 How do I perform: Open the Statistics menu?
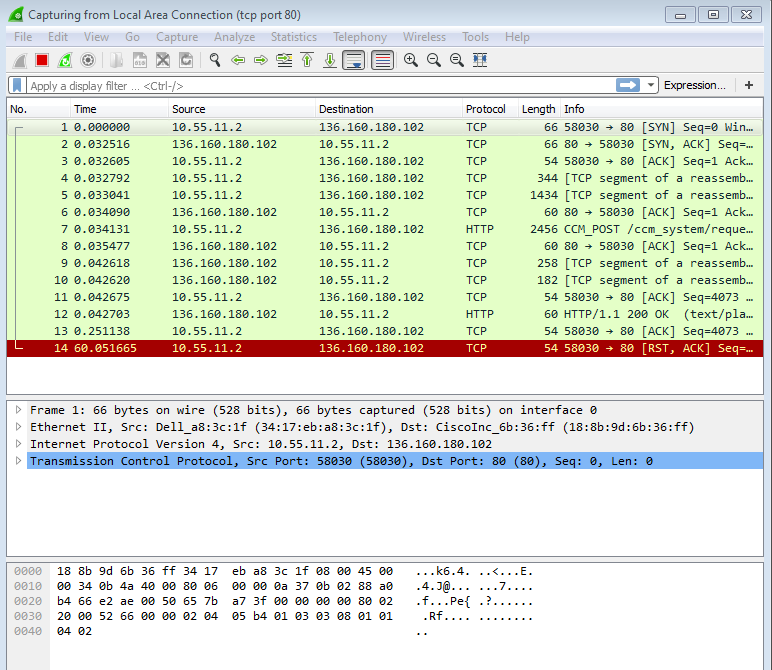(294, 37)
